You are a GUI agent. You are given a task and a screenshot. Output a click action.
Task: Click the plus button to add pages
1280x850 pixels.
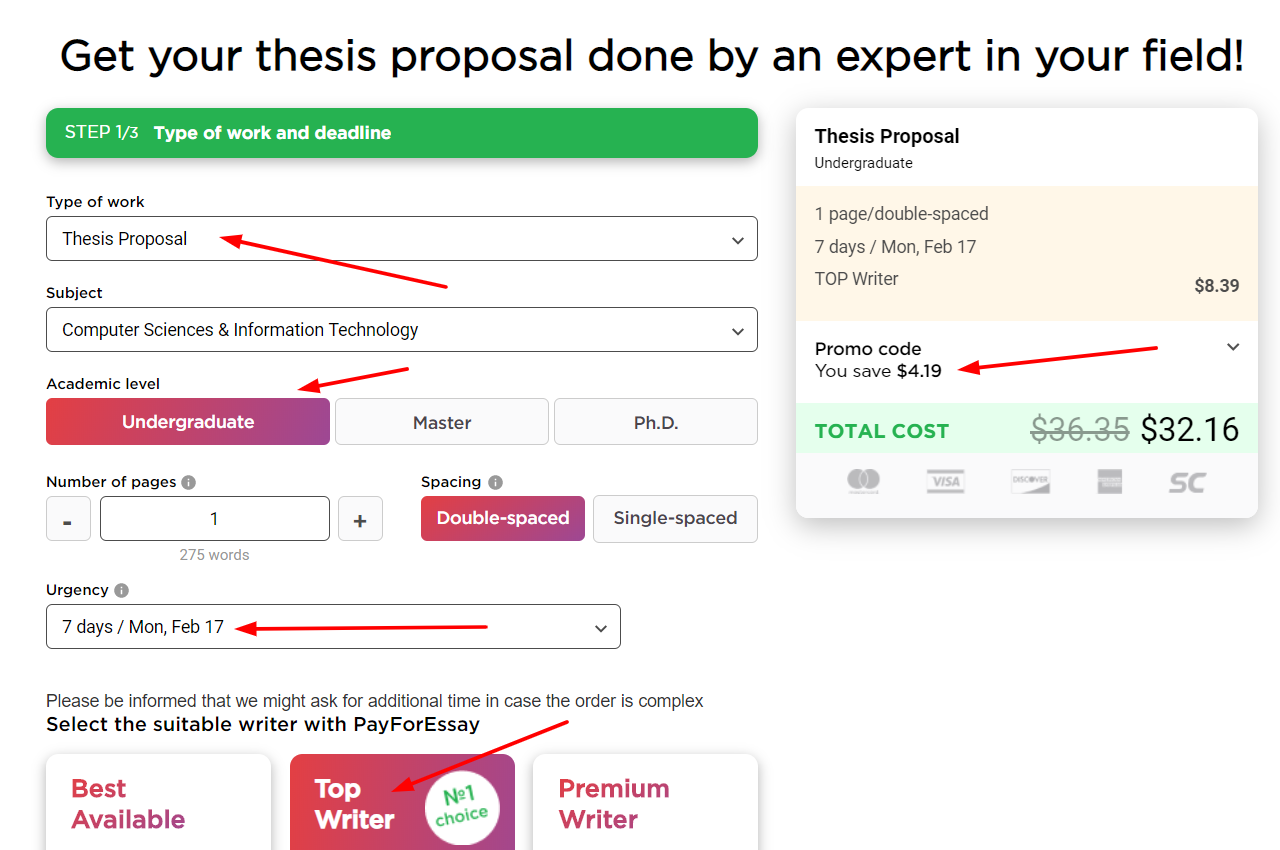pyautogui.click(x=360, y=518)
